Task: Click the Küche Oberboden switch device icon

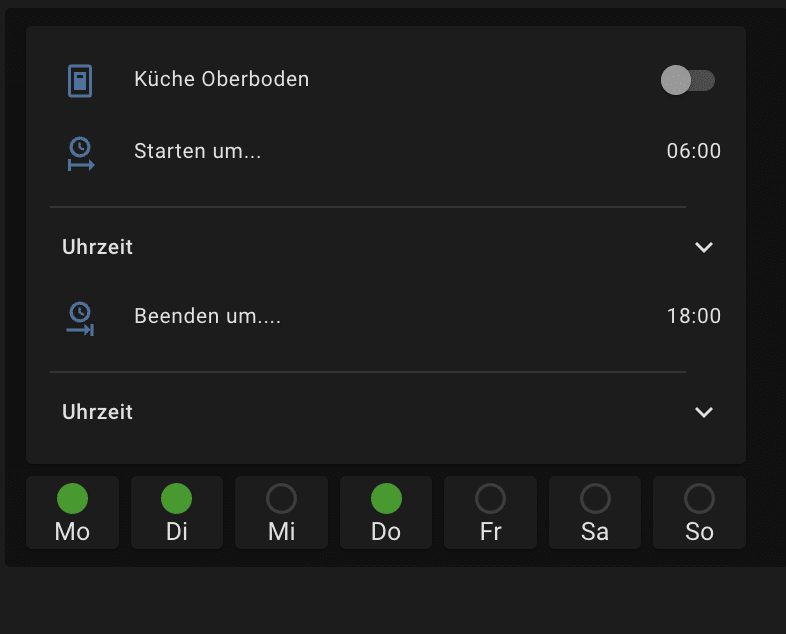Action: (x=80, y=80)
